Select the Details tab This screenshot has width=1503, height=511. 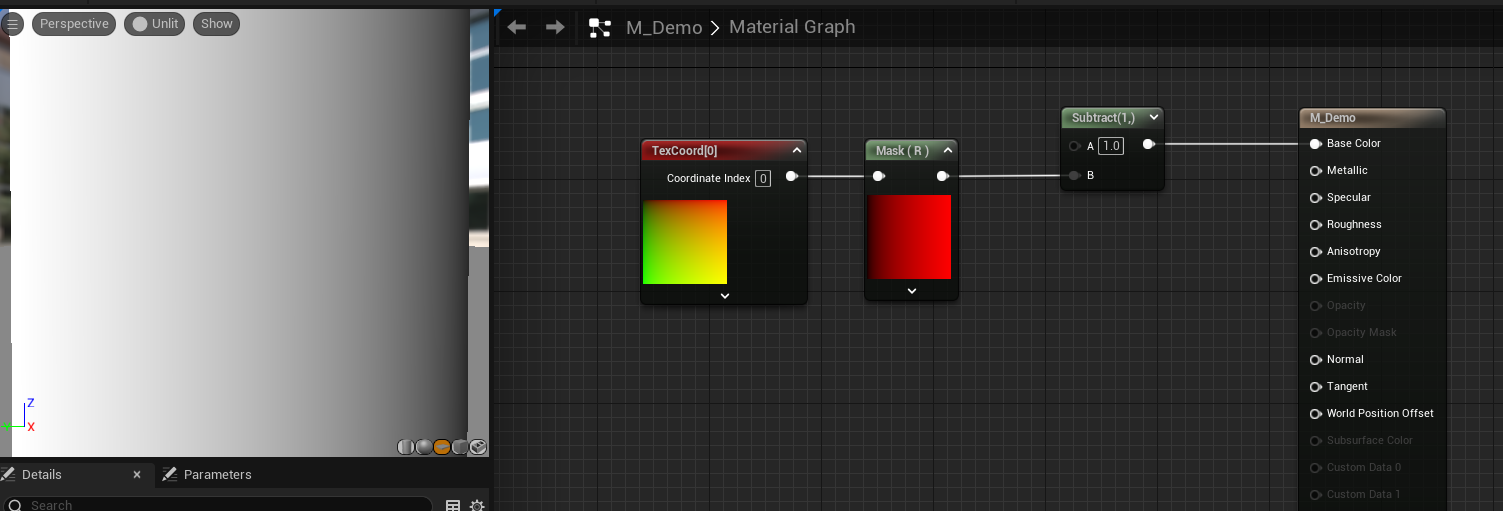42,474
